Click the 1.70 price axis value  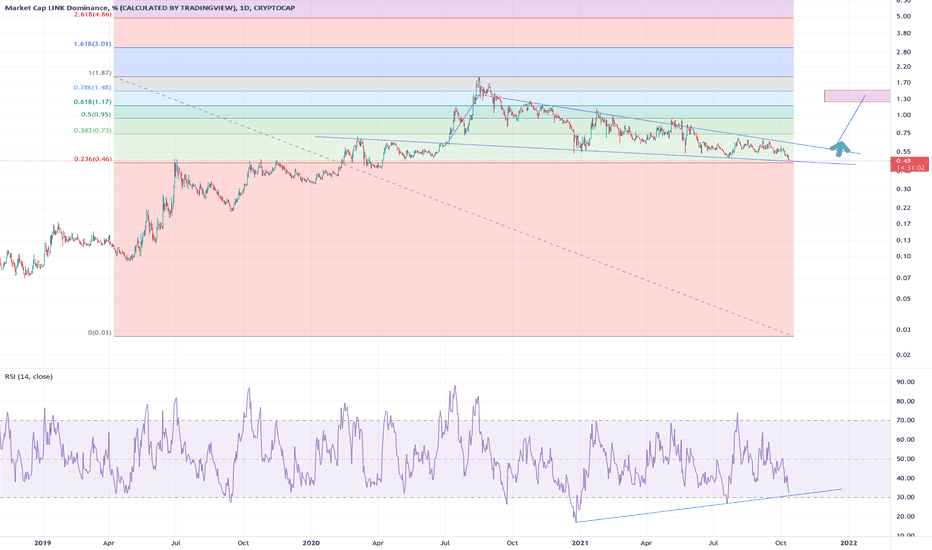pos(903,83)
